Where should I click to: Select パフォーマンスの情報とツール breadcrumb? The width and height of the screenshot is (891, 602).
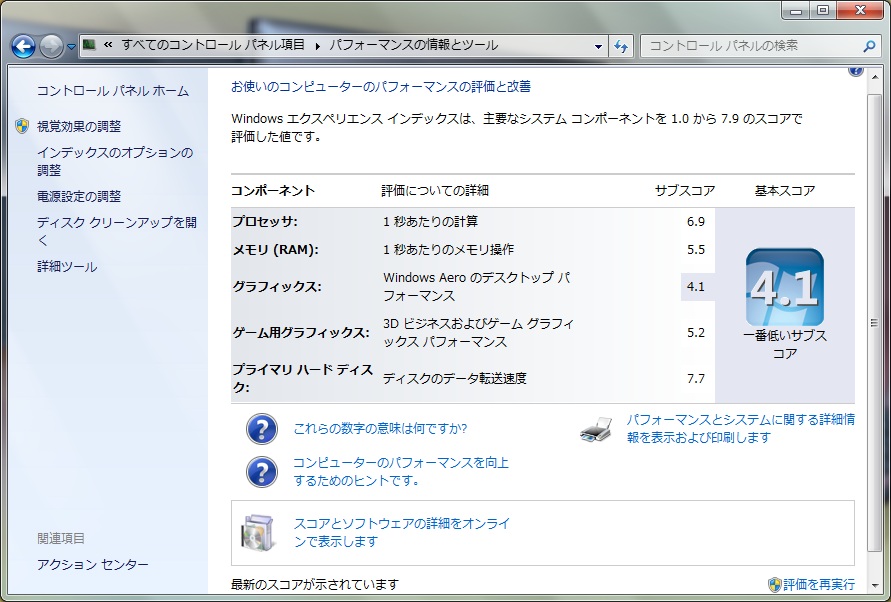(x=413, y=45)
